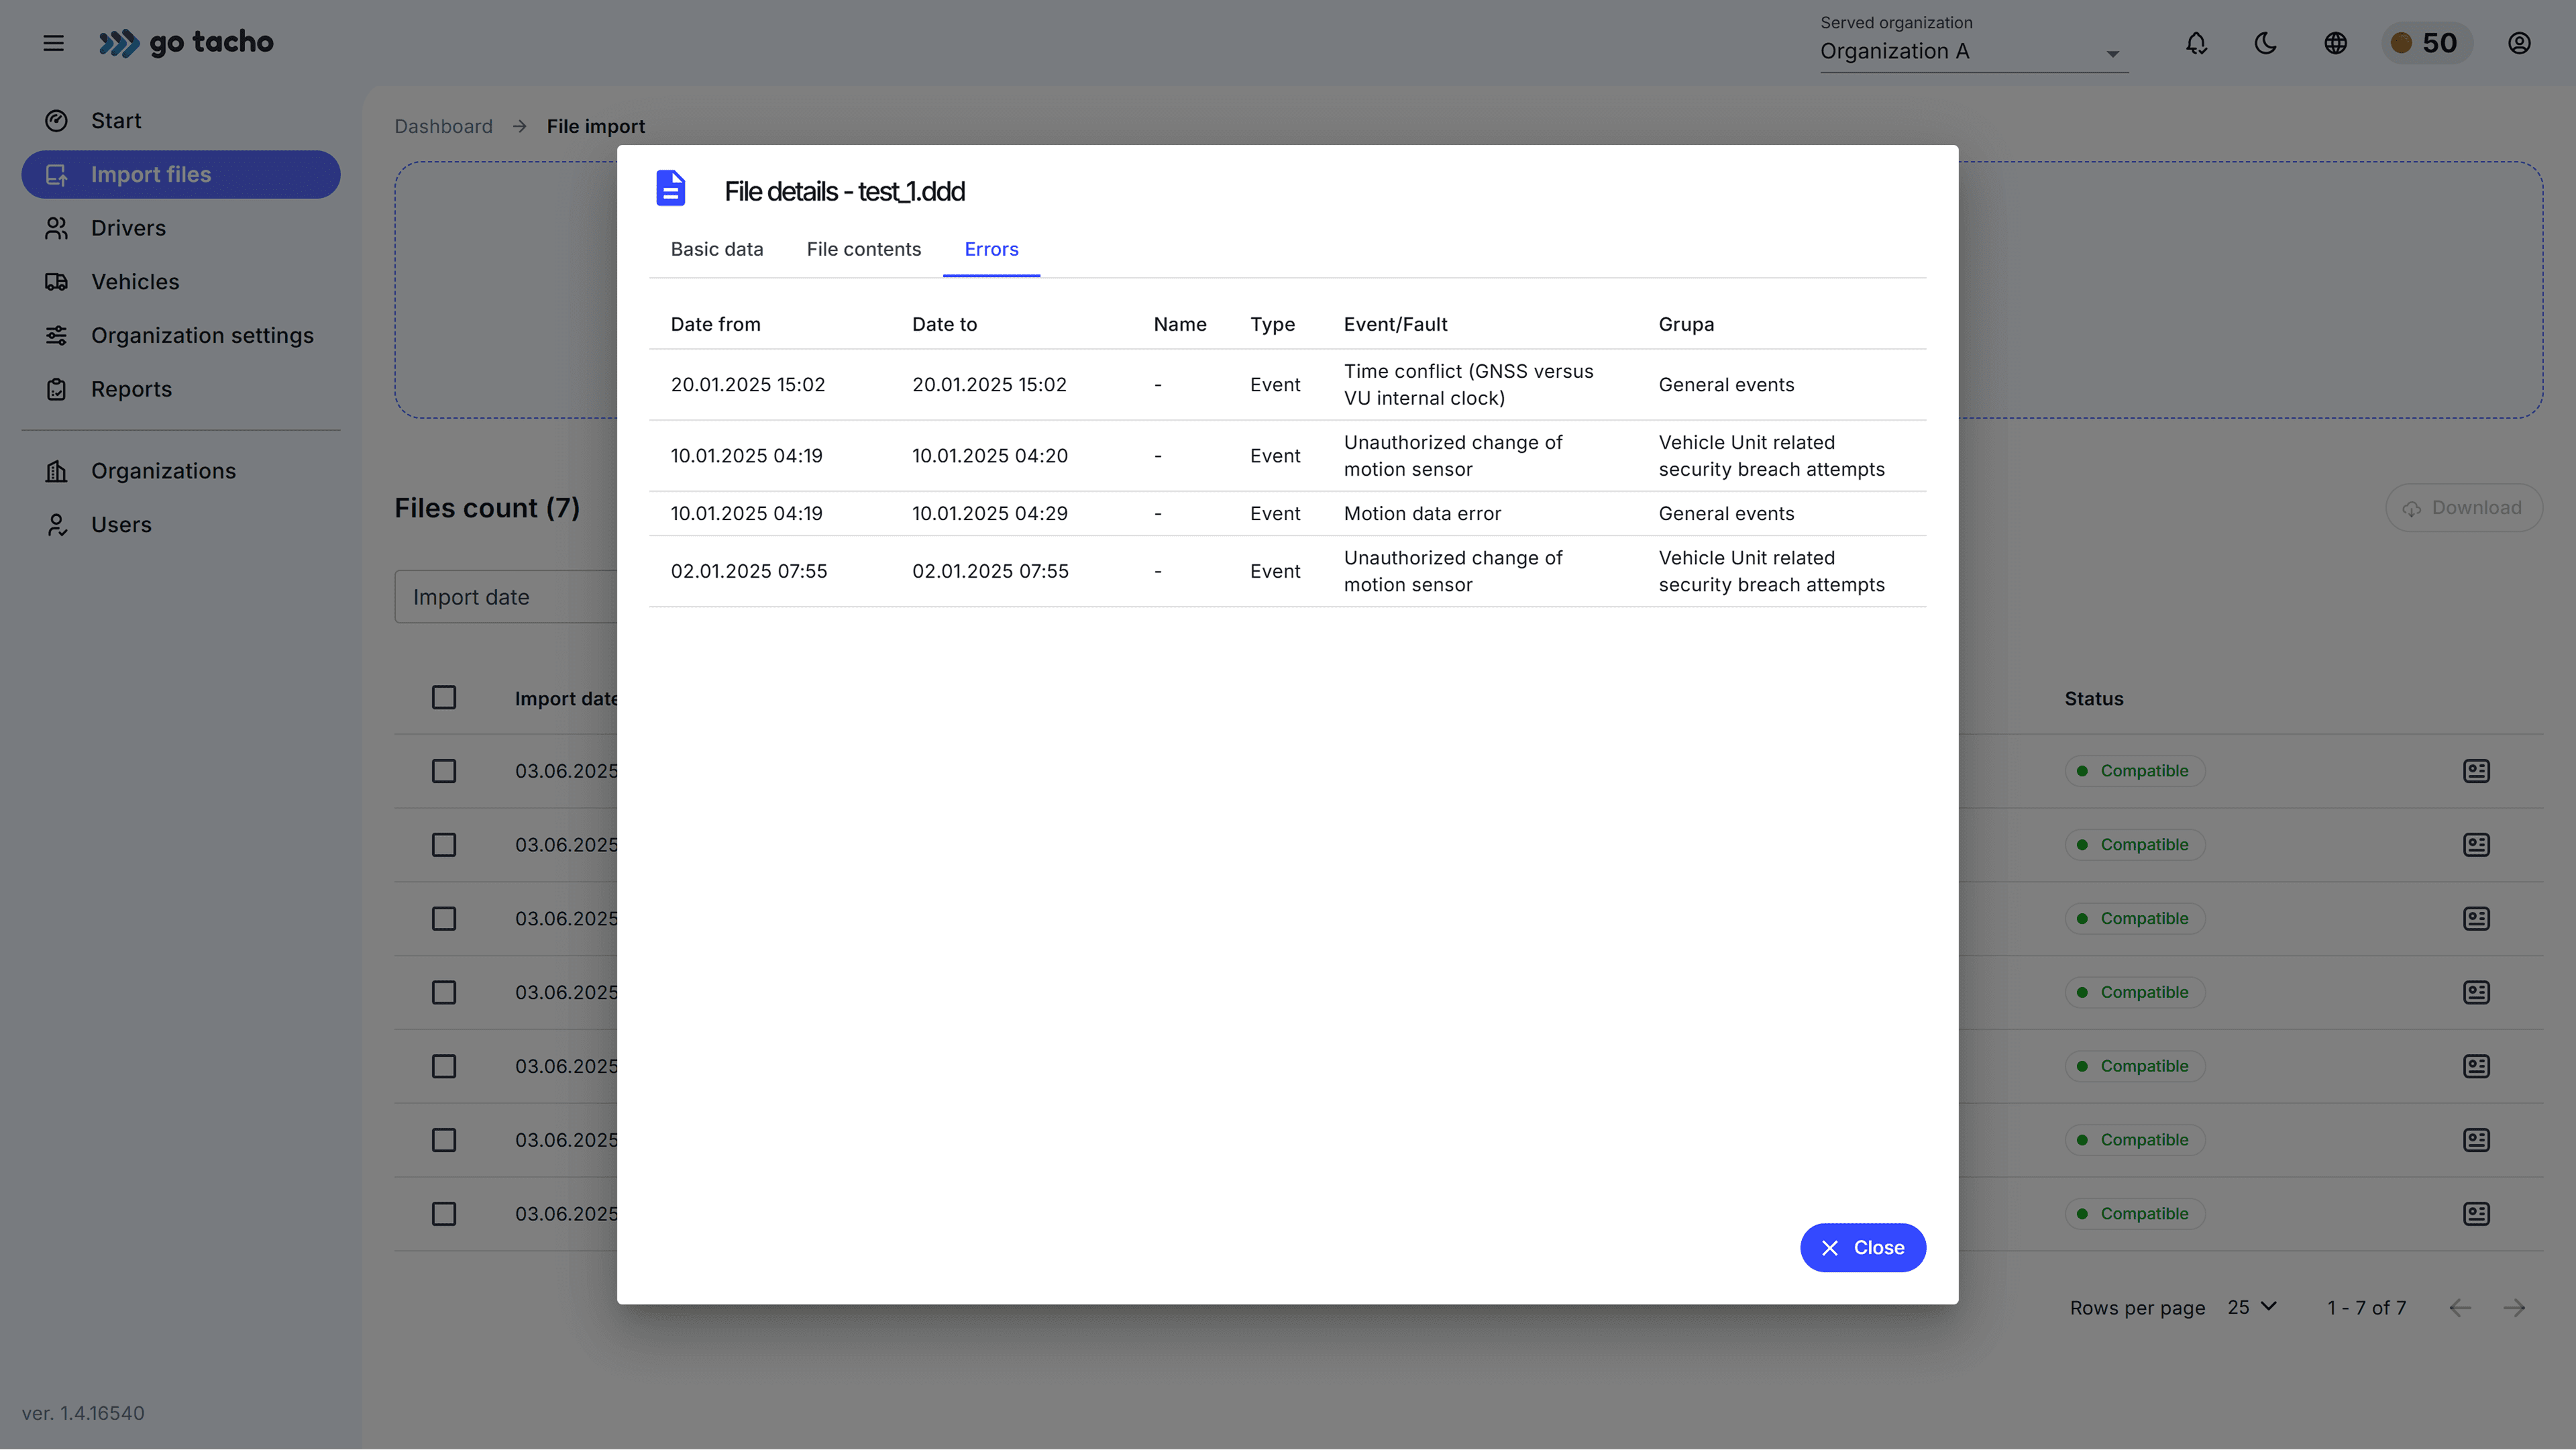Image resolution: width=2576 pixels, height=1450 pixels.
Task: Tick the select-all files checkbox
Action: [x=444, y=698]
